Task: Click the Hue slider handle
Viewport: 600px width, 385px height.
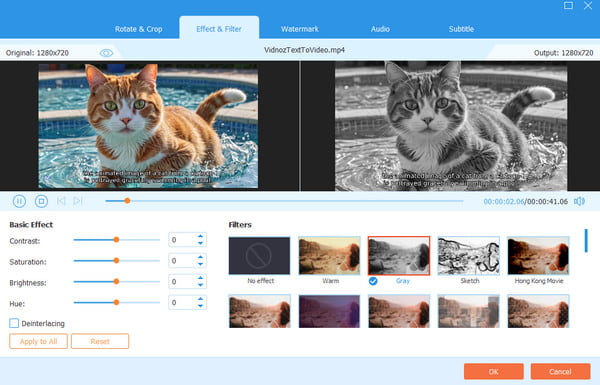Action: coord(116,302)
